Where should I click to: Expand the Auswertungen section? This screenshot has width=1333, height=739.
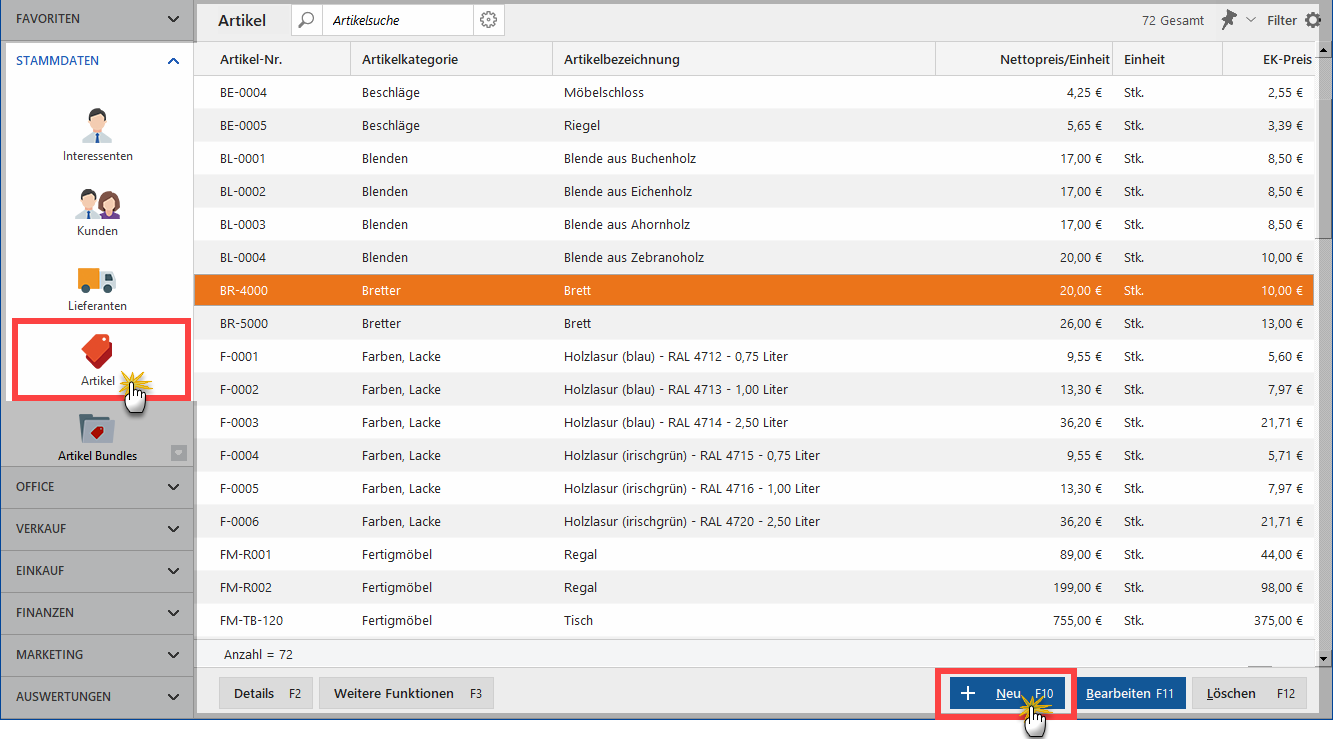pos(97,697)
